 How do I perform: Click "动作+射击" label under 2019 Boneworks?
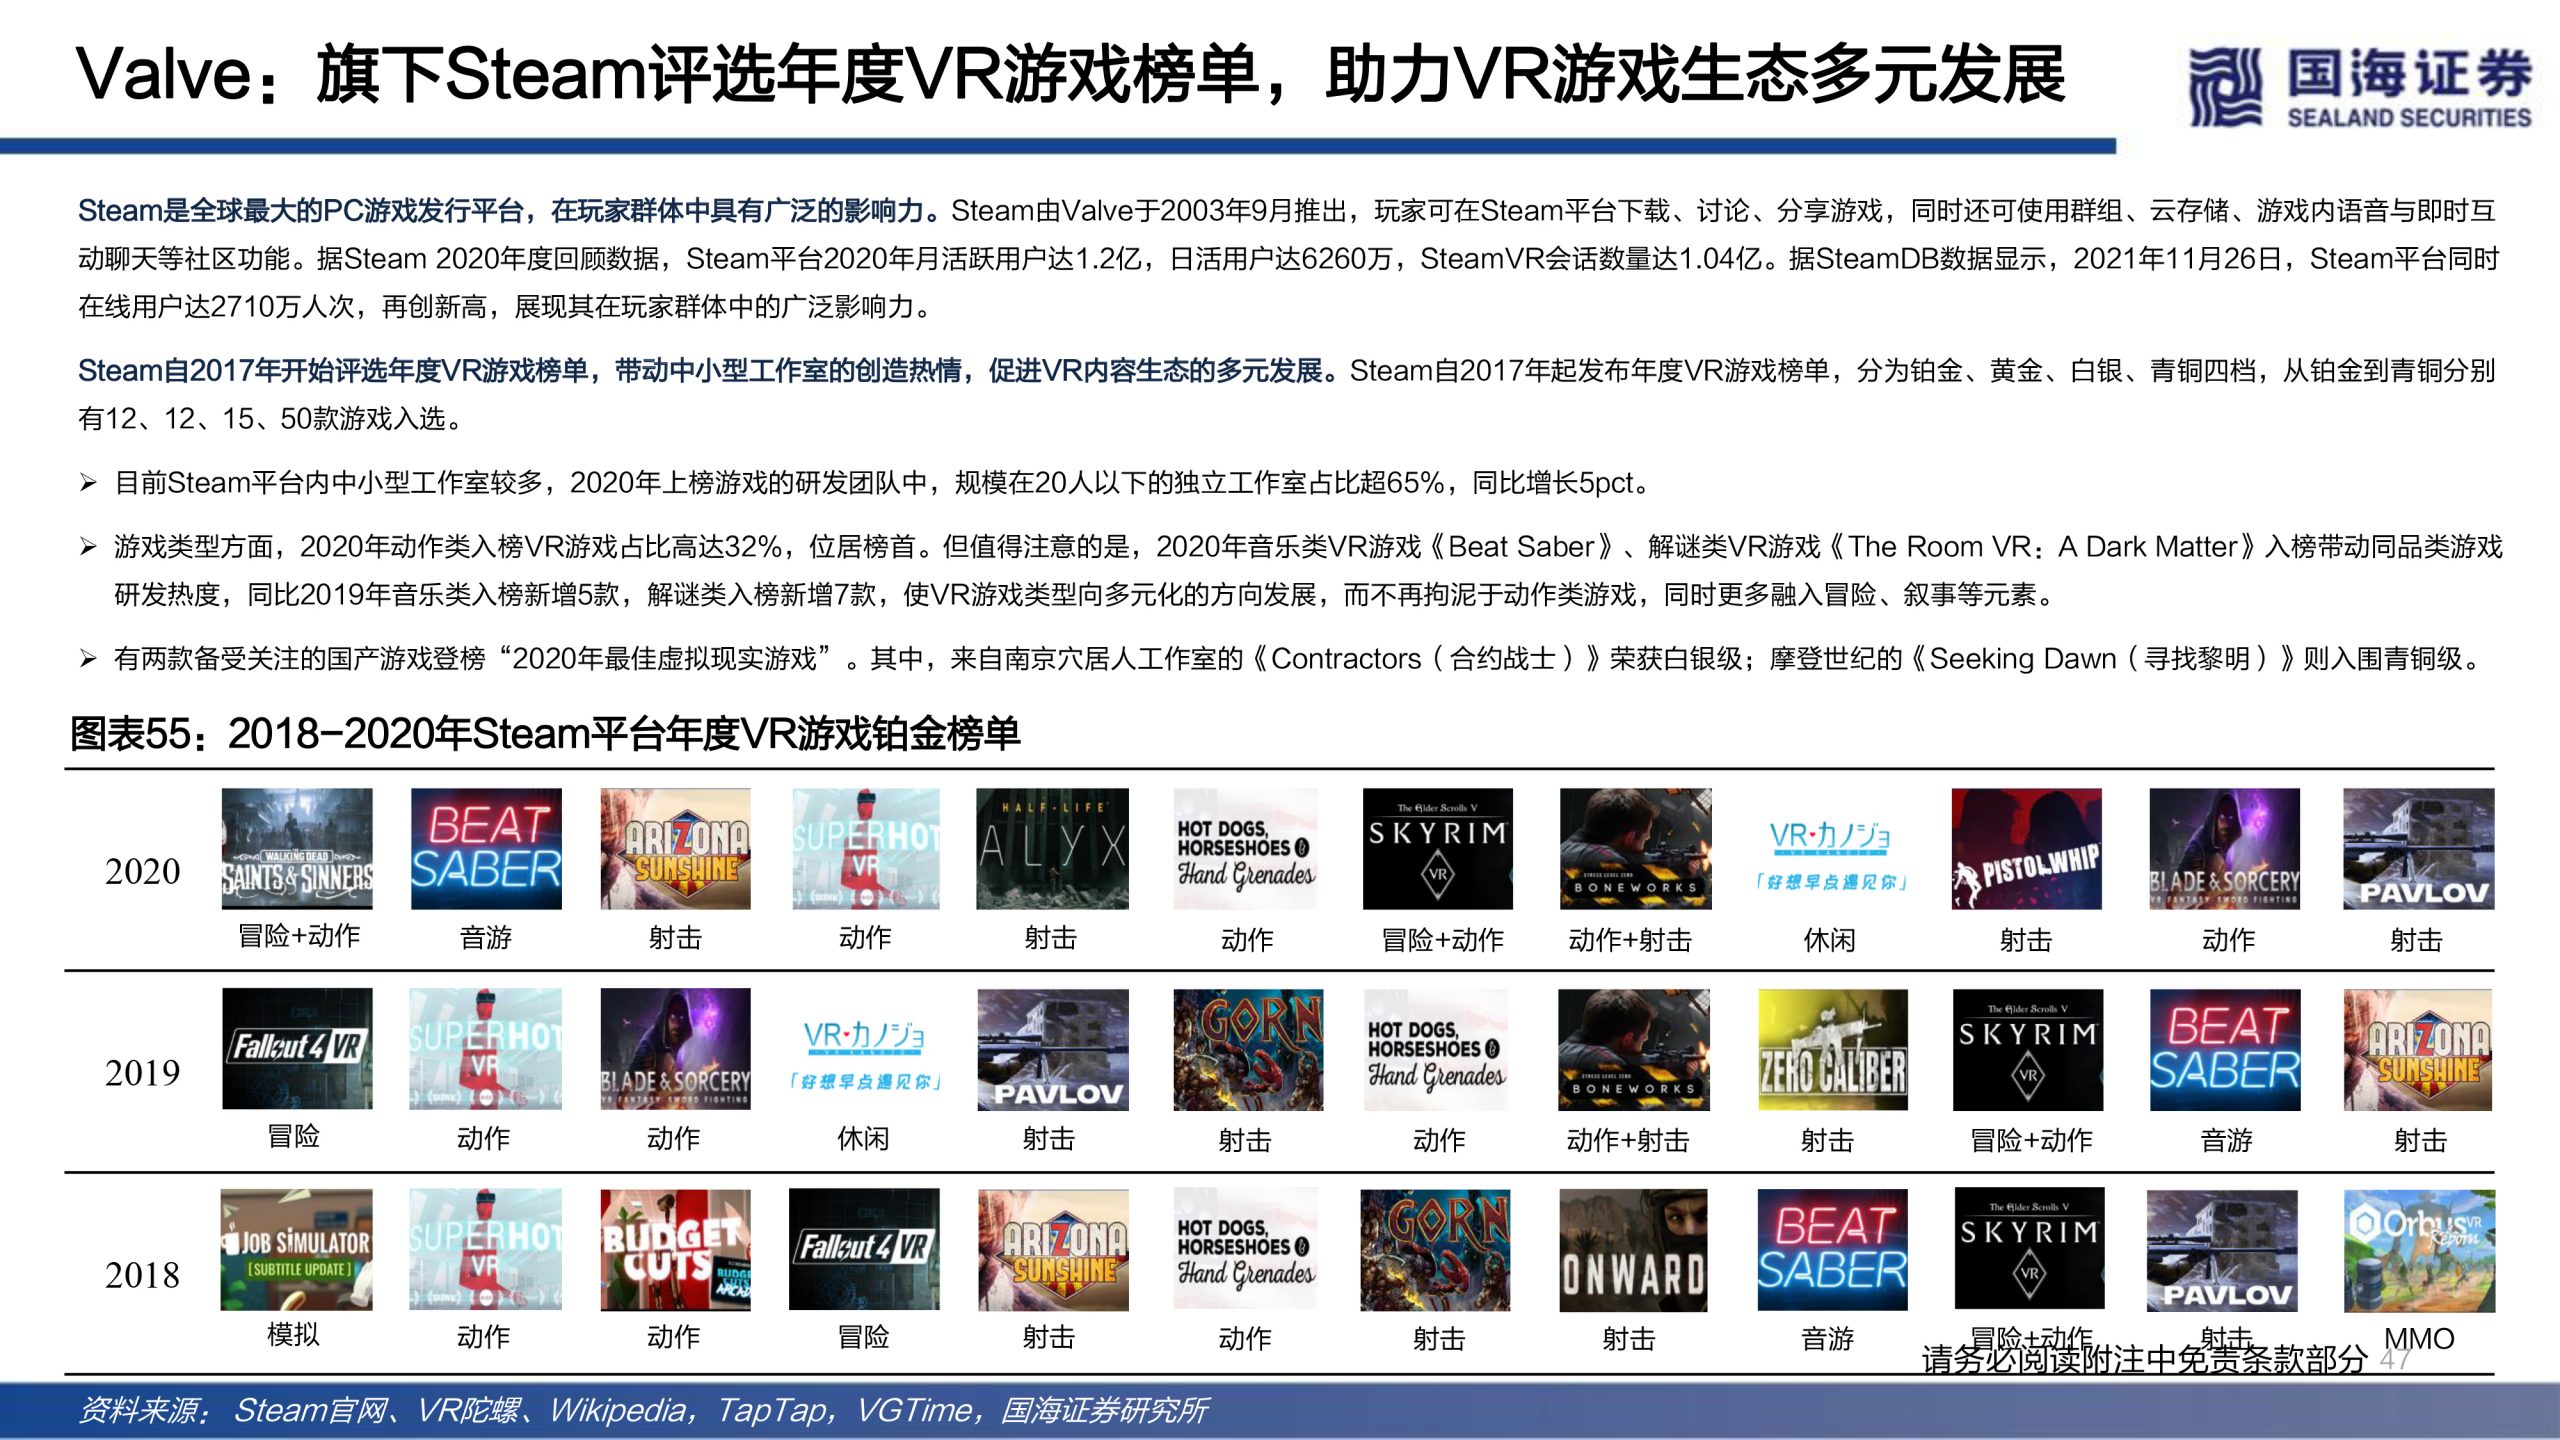(1628, 1140)
